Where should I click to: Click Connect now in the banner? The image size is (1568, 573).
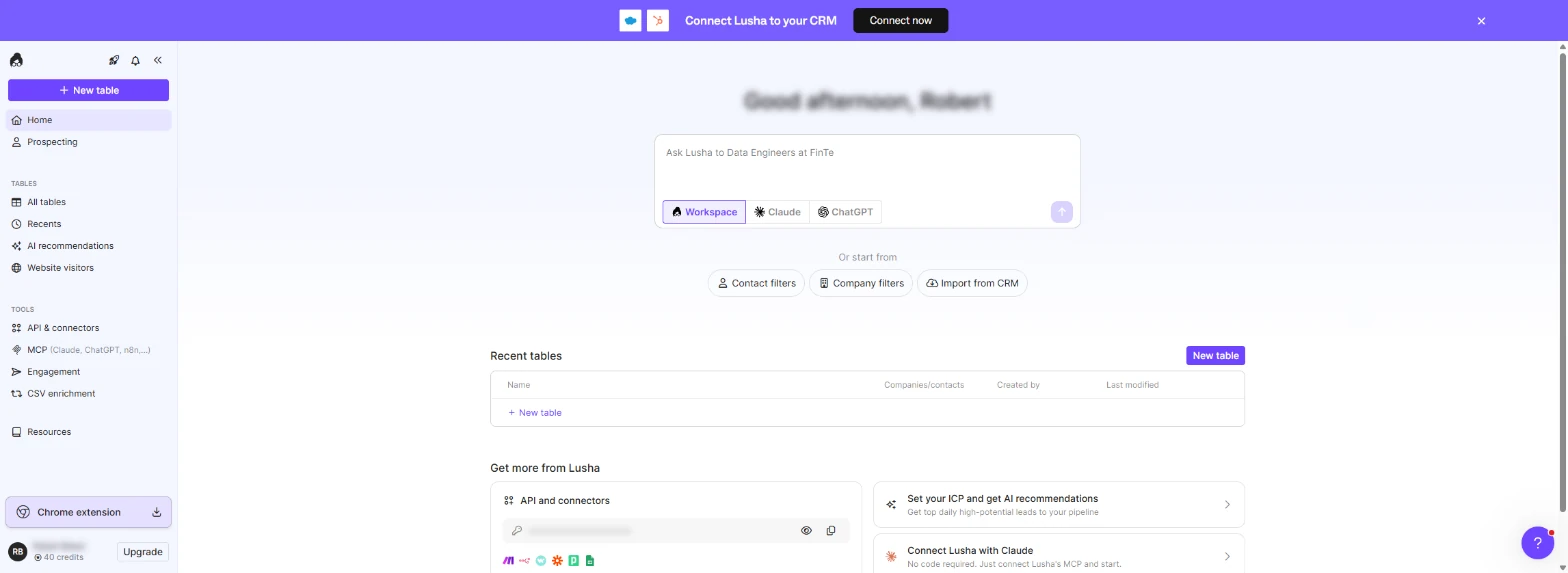point(900,20)
